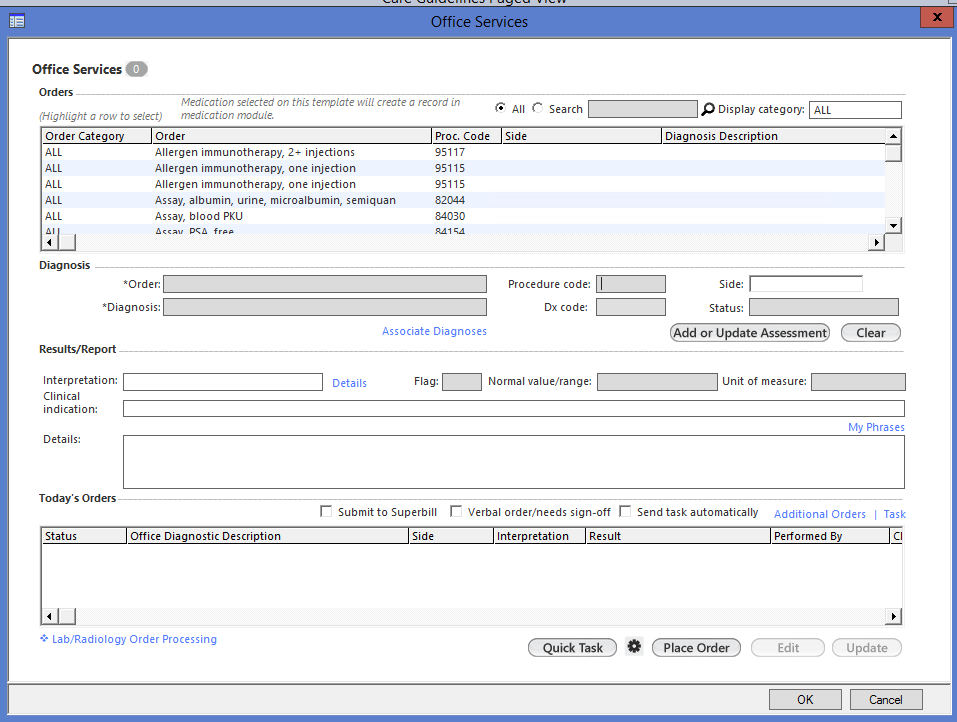Click the Interpretation column header
Viewport: 957px width, 722px height.
click(x=539, y=536)
